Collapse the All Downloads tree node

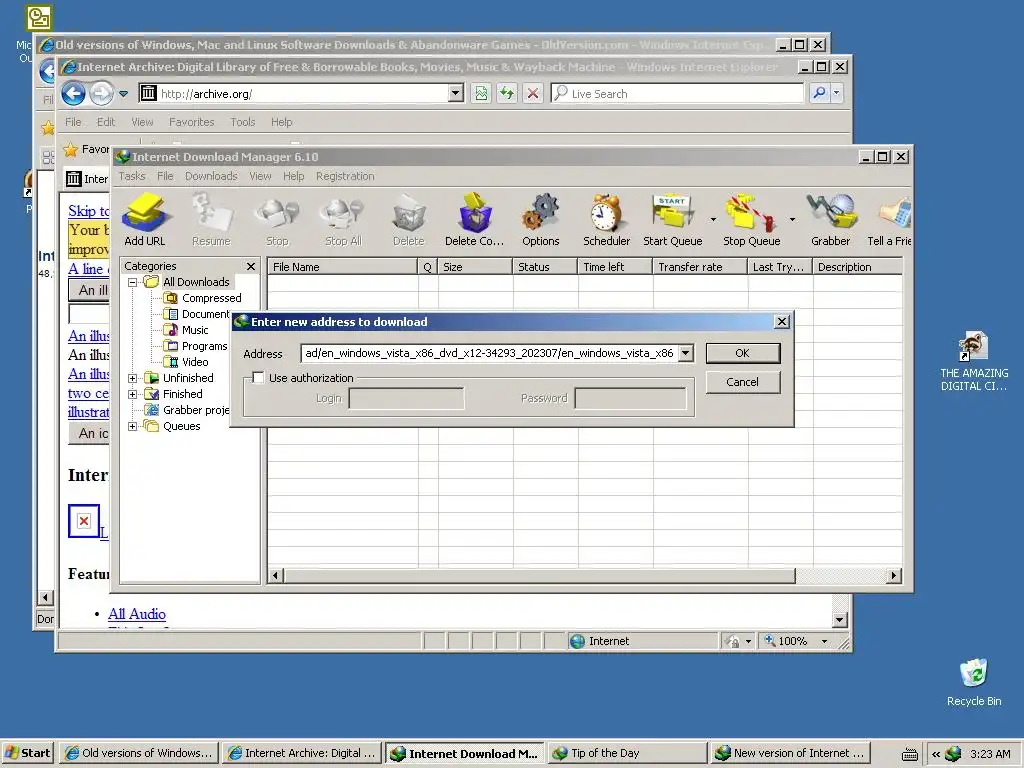click(133, 282)
